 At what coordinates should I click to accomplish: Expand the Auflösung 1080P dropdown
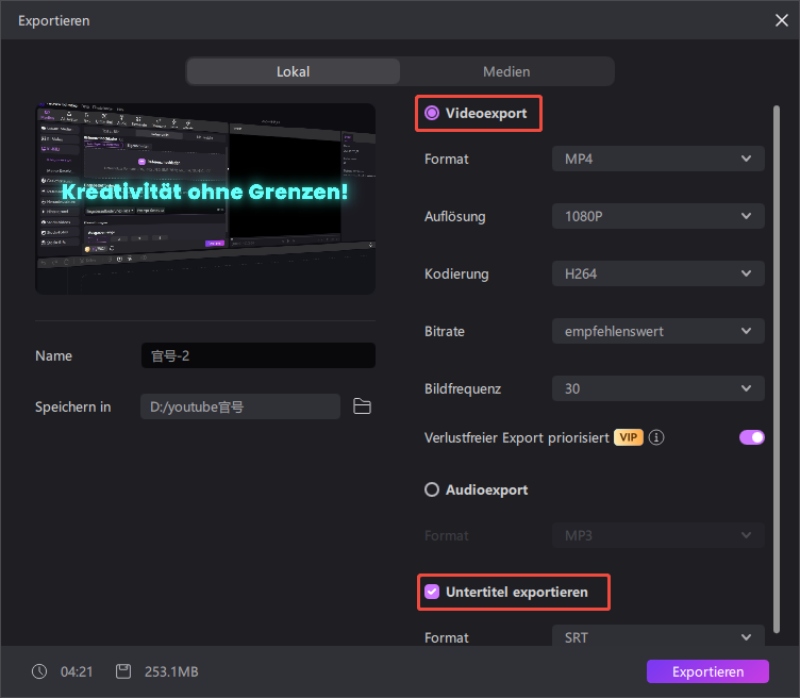[658, 216]
